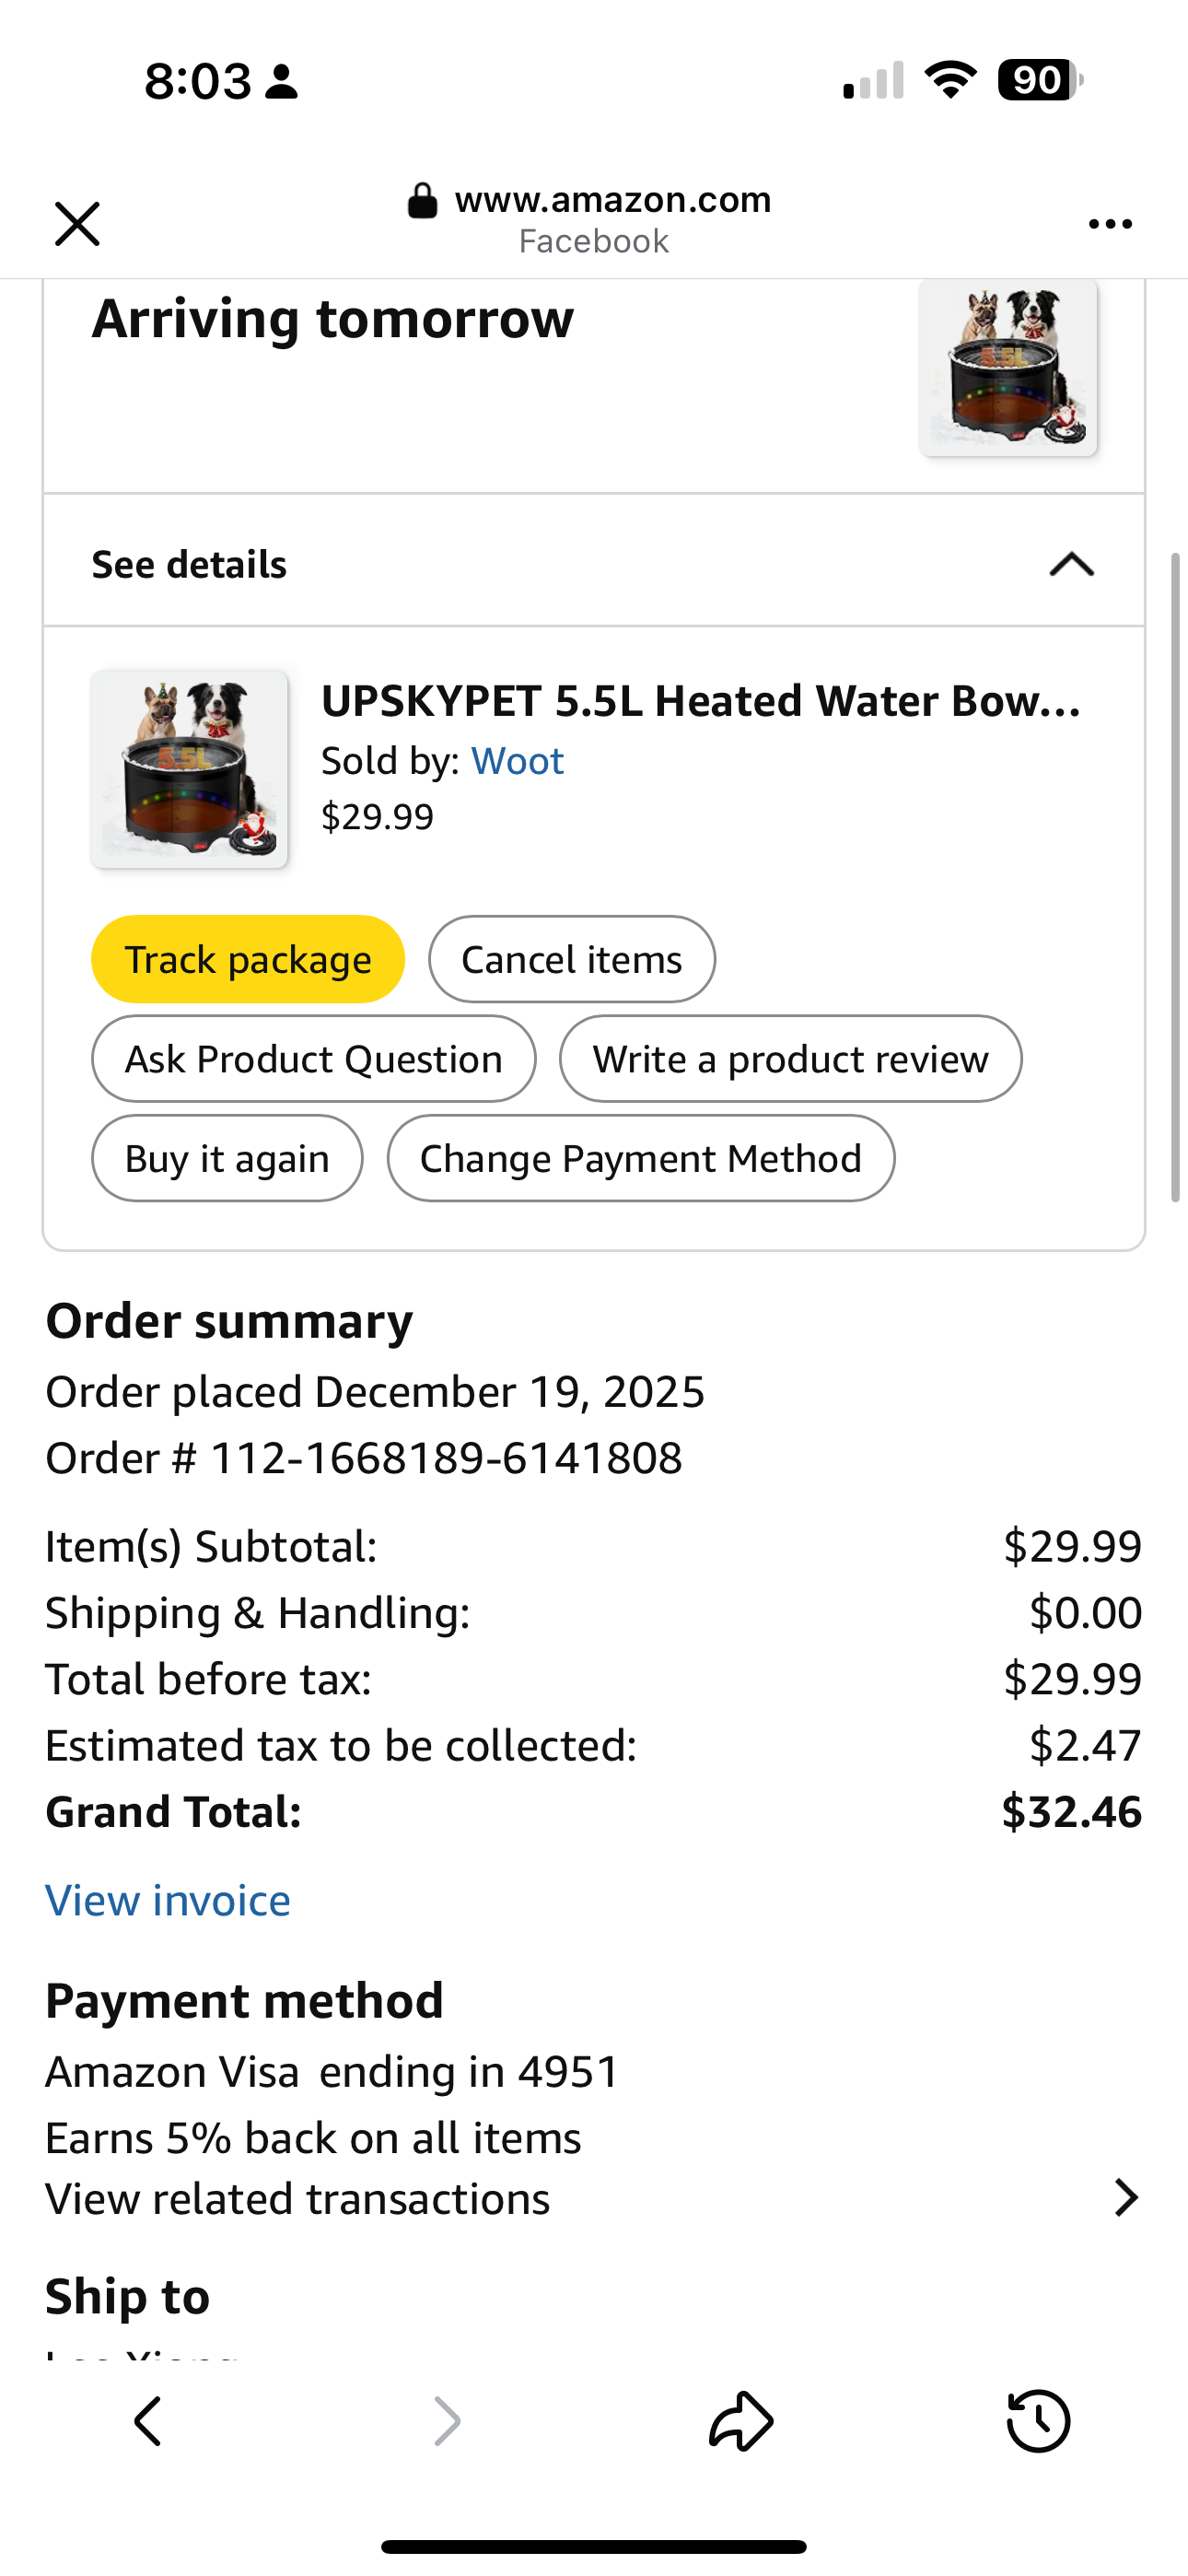Open View related transactions chevron
Image resolution: width=1188 pixels, height=2576 pixels.
(1126, 2198)
